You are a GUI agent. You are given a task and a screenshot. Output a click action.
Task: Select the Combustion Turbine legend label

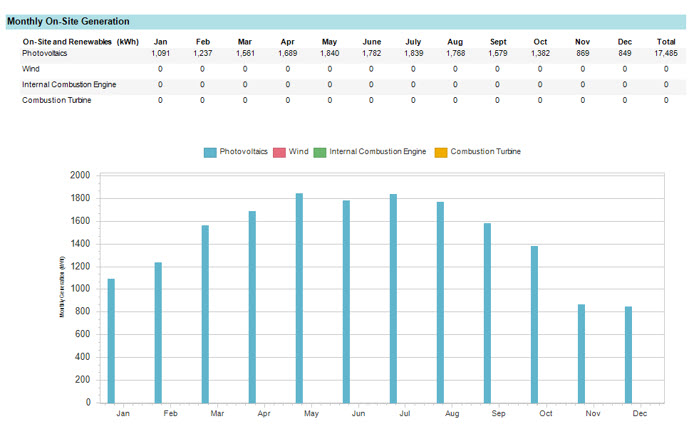[486, 151]
